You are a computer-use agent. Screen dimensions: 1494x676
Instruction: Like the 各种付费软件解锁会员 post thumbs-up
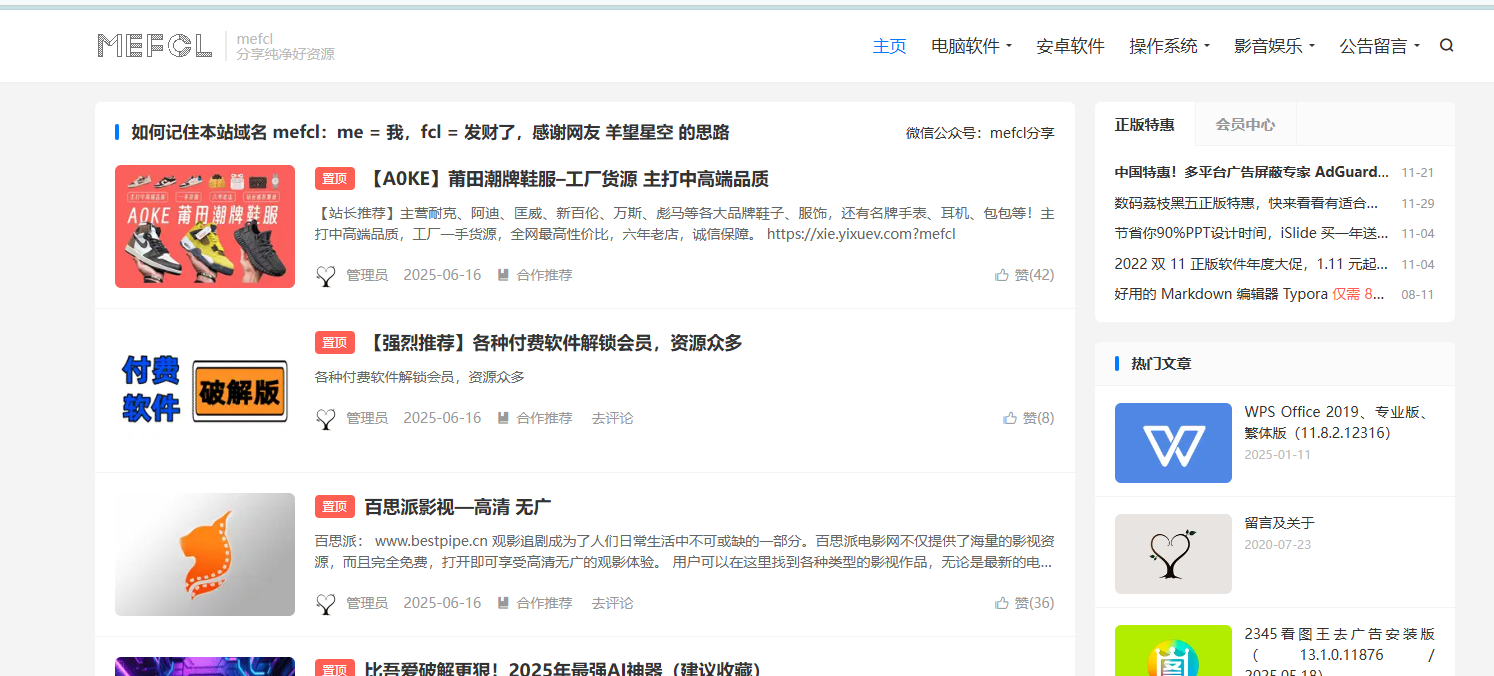(1010, 418)
